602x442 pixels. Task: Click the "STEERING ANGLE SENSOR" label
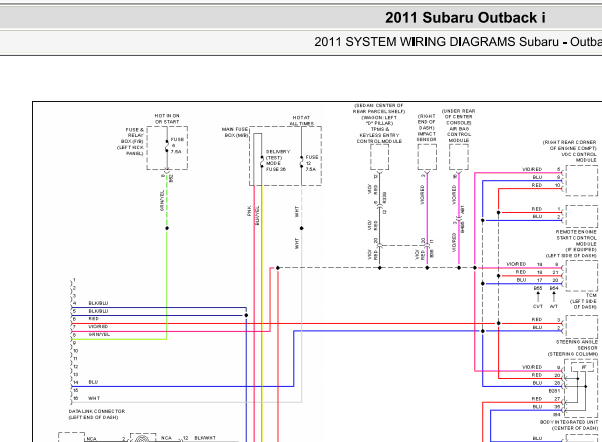(577, 345)
